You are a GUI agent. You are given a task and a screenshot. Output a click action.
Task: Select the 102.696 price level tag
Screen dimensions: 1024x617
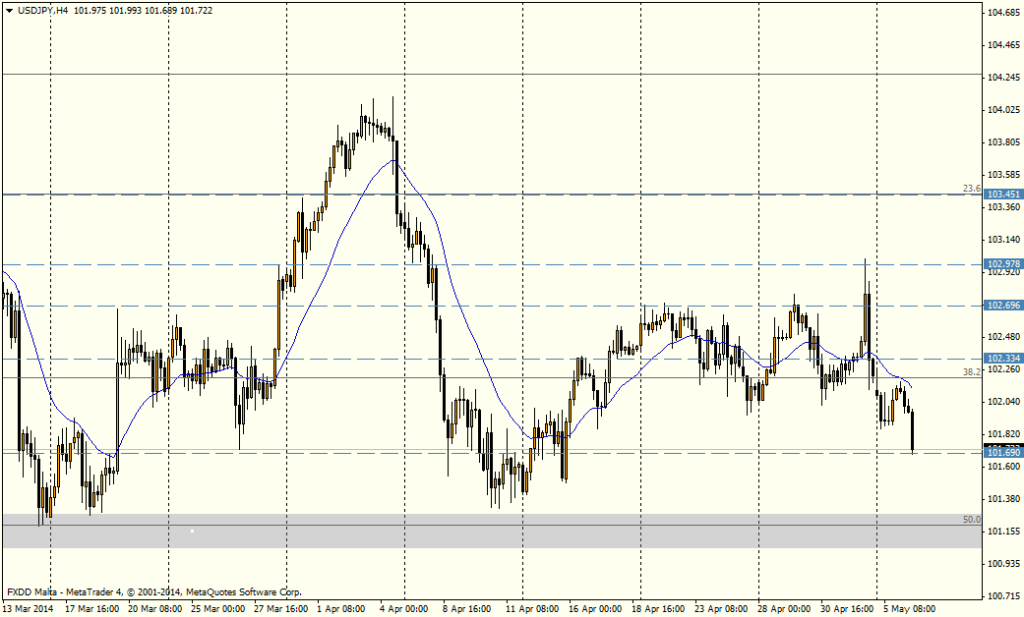coord(1003,305)
